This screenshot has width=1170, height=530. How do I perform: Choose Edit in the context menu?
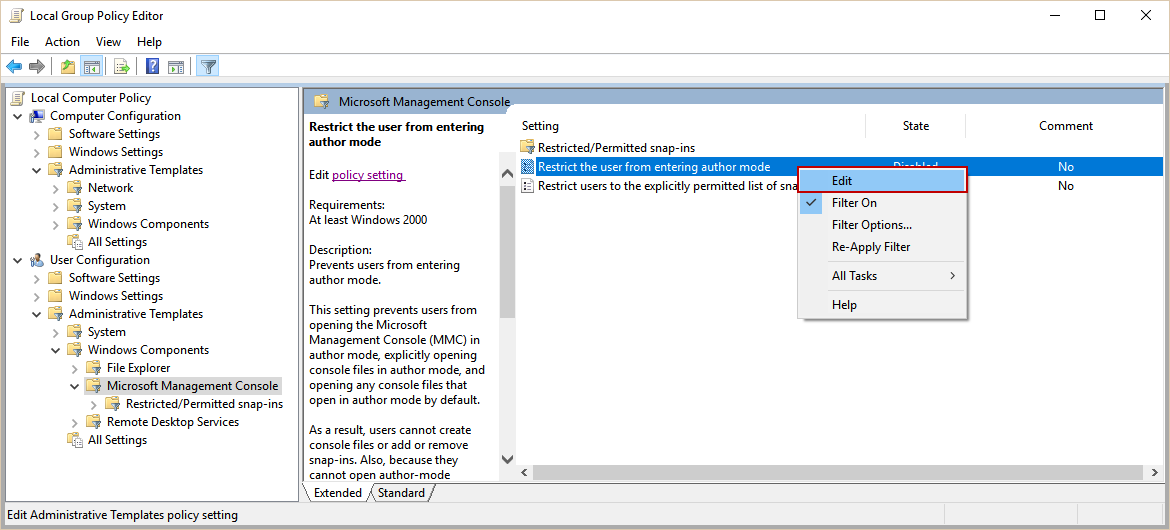tap(883, 181)
